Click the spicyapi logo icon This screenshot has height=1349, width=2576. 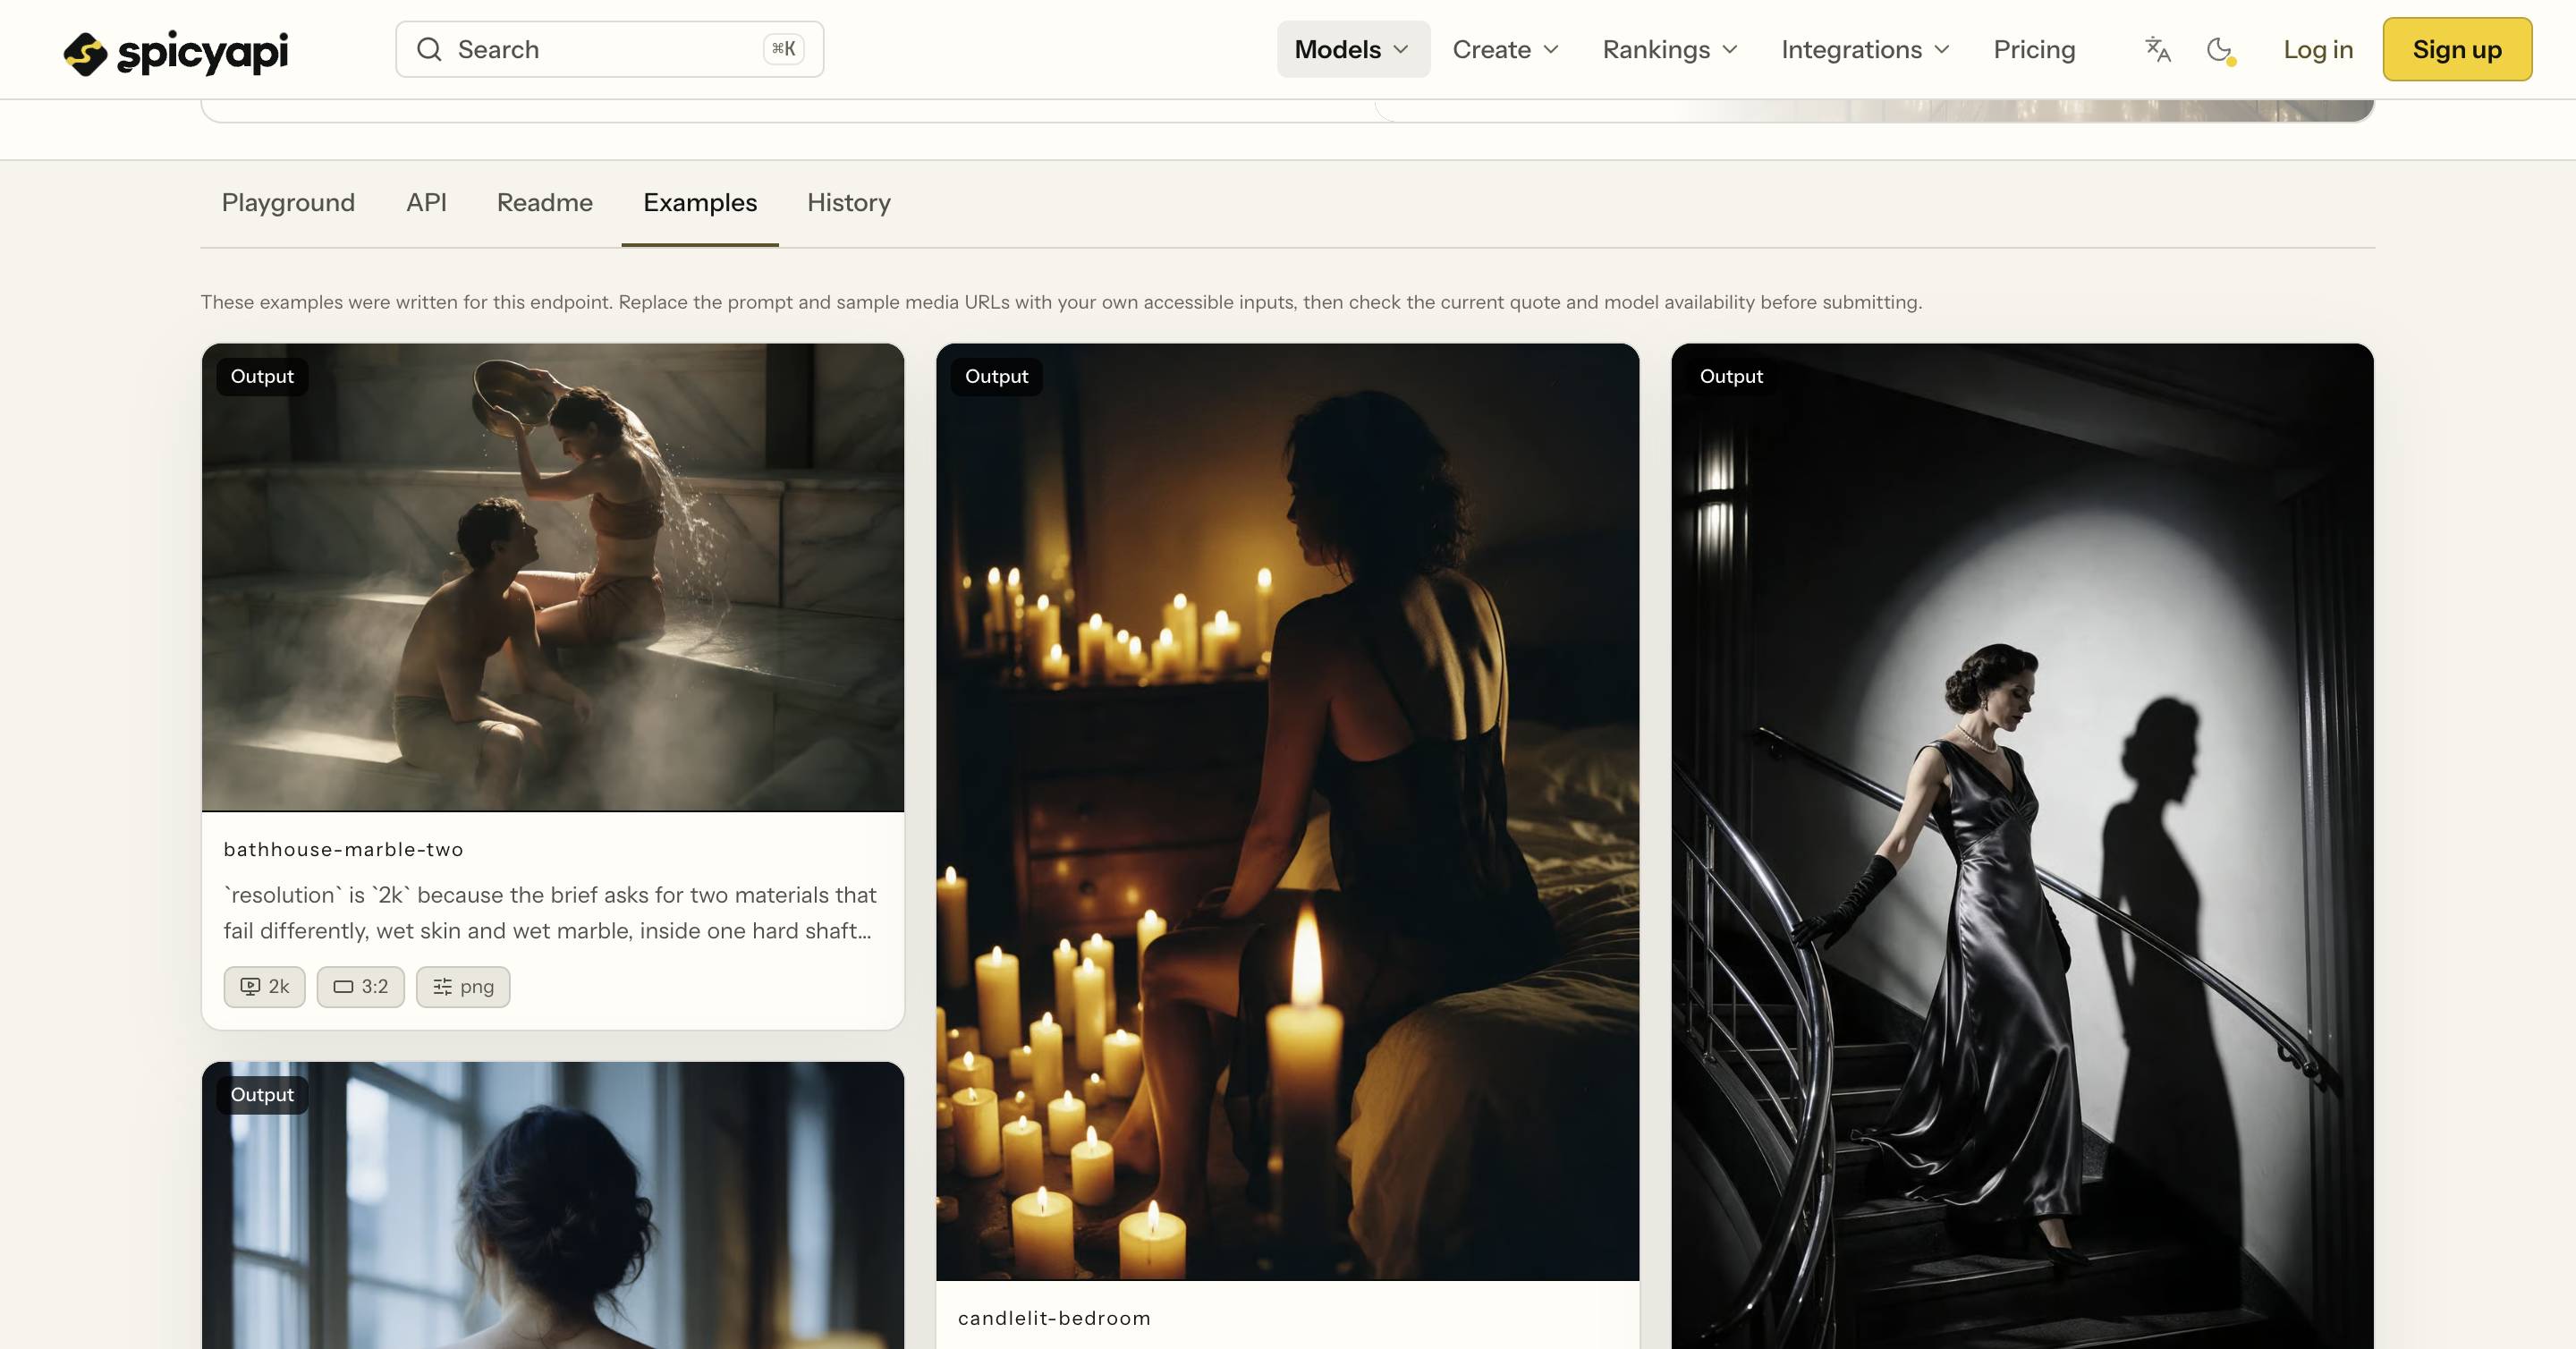(85, 53)
